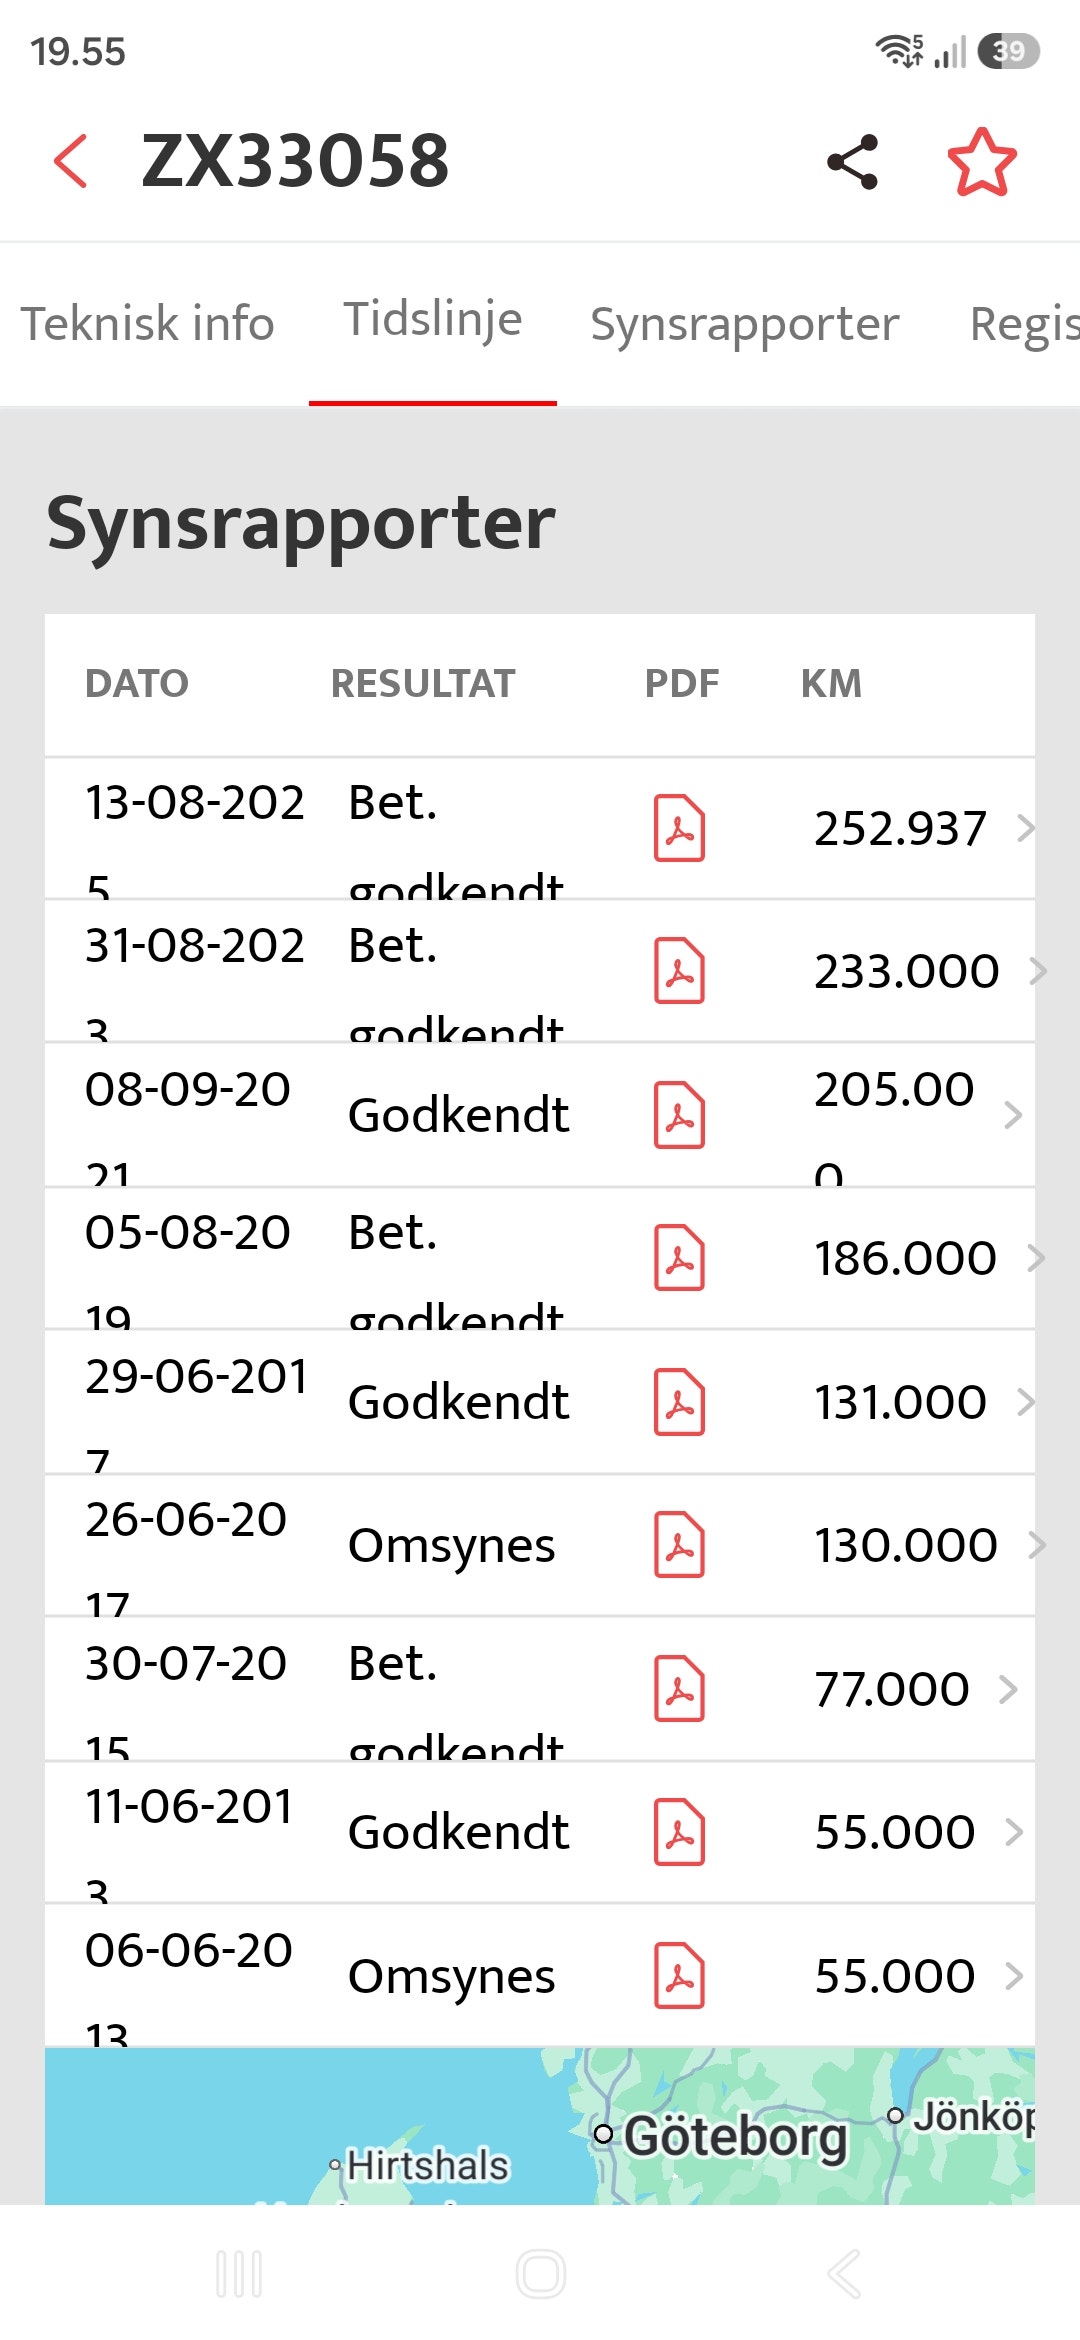The height and width of the screenshot is (2340, 1080).
Task: Open PDF for the 08-09-2021 Godkendt report
Action: (680, 1115)
